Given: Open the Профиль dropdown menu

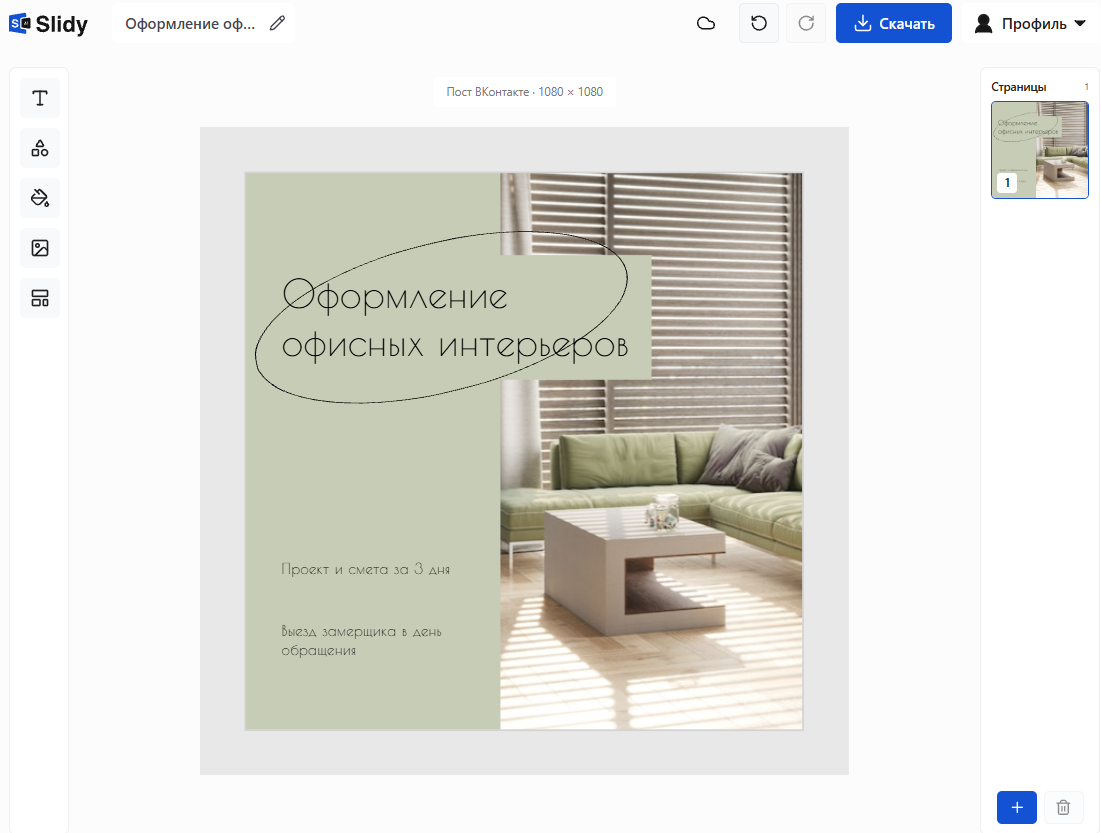Looking at the screenshot, I should pyautogui.click(x=1029, y=23).
